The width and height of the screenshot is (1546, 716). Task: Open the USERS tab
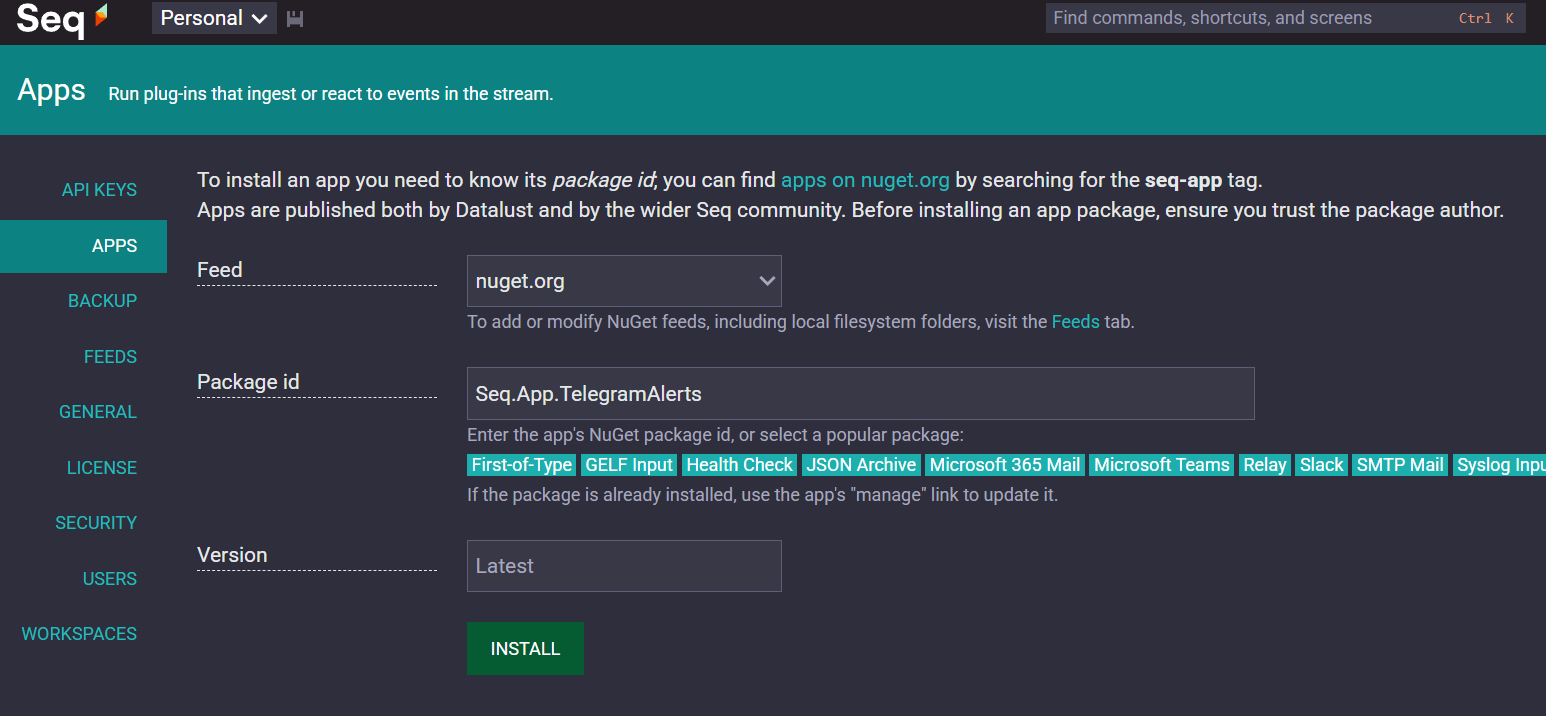coord(110,579)
